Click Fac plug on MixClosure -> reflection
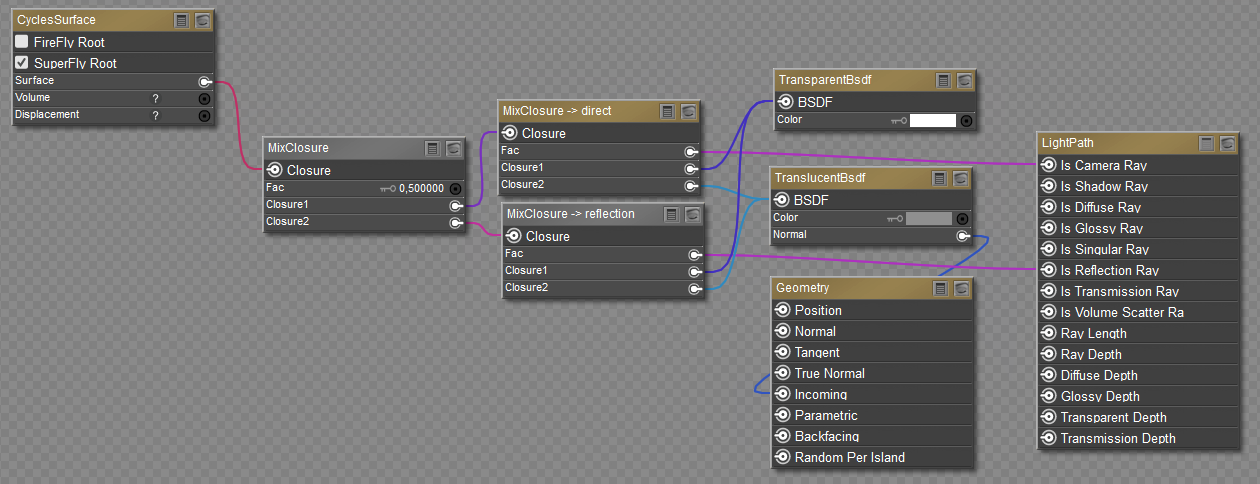Viewport: 1260px width, 484px height. [x=695, y=254]
